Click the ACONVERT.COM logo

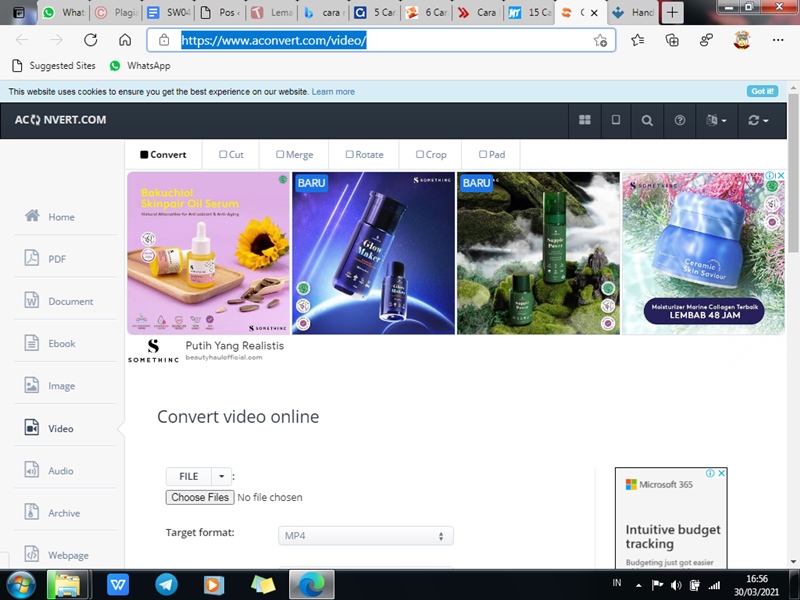tap(60, 120)
